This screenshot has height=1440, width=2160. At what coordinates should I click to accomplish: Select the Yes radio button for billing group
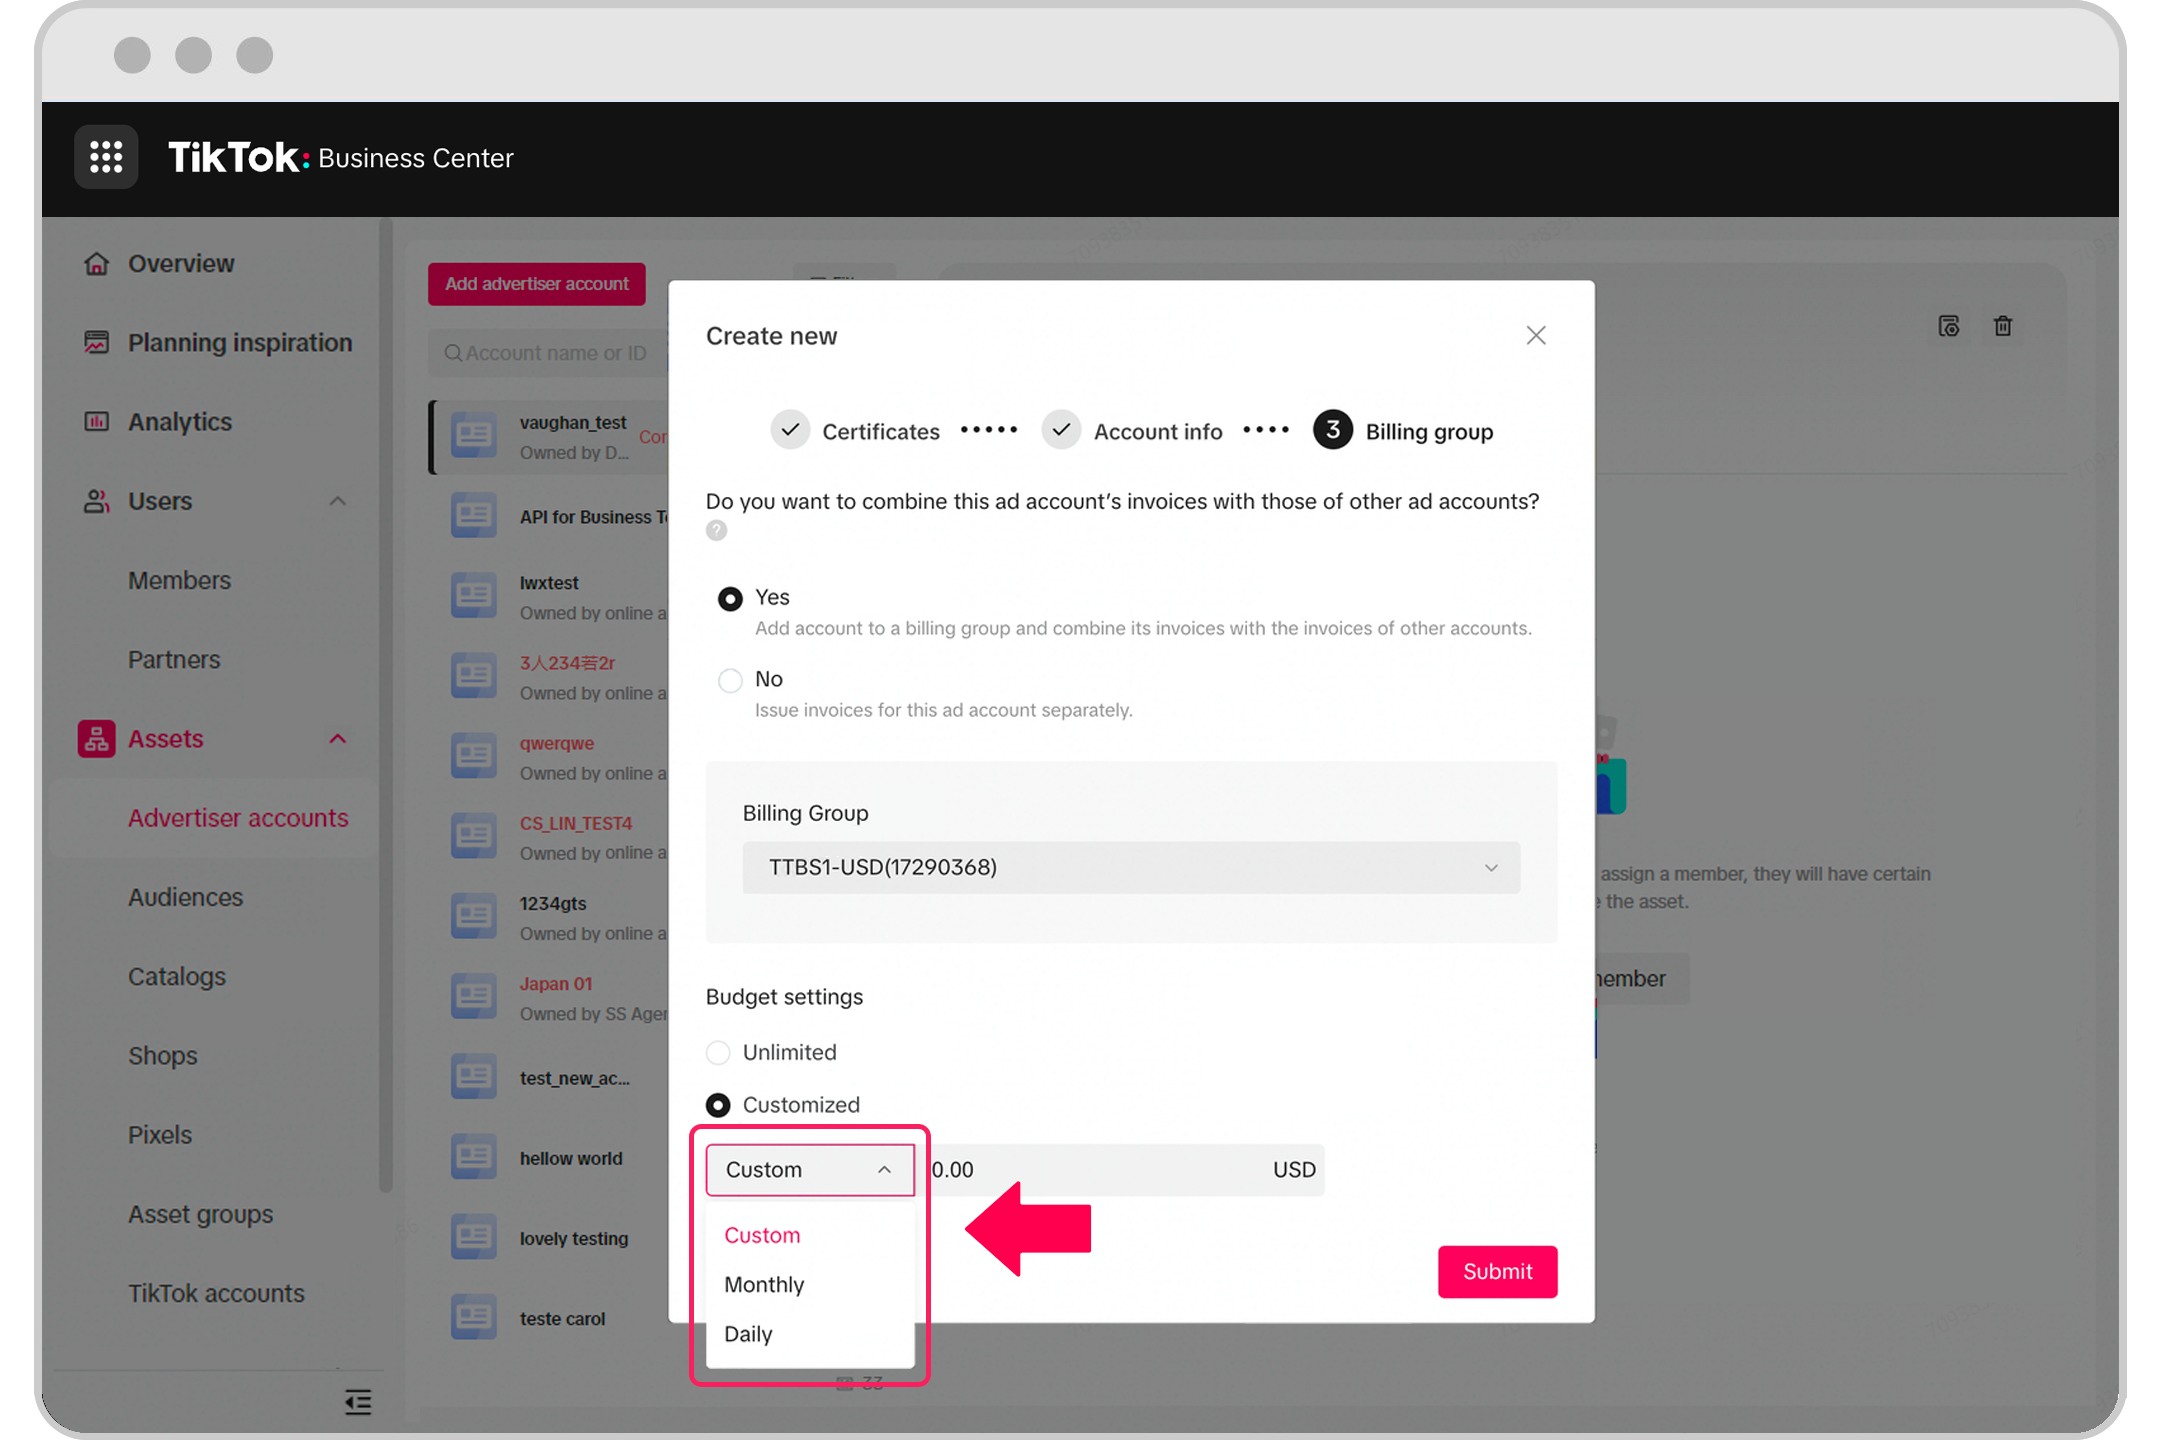728,598
